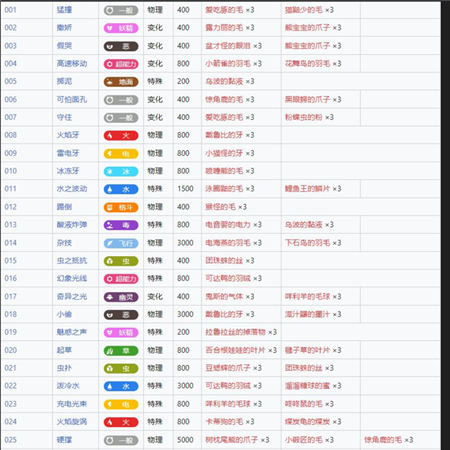Click the 毒 type badge in row 013
Viewport: 450px width, 450px height.
point(121,225)
